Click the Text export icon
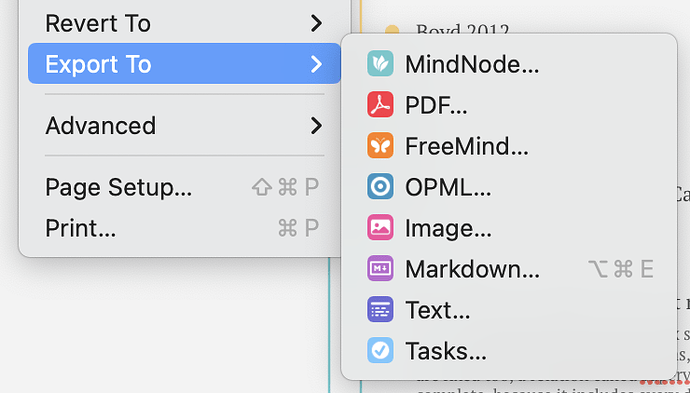Image resolution: width=690 pixels, height=393 pixels. (x=380, y=309)
